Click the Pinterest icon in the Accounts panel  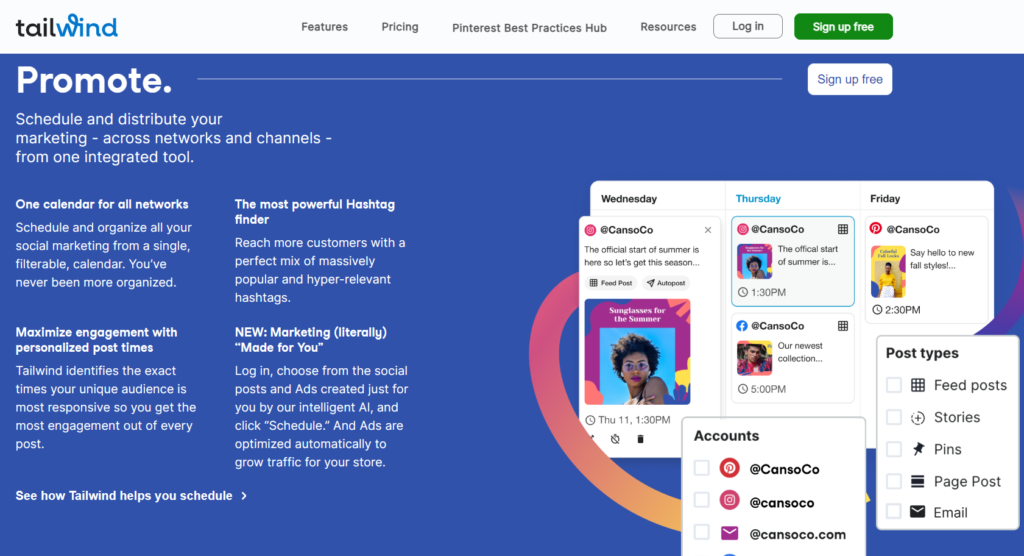coord(729,468)
